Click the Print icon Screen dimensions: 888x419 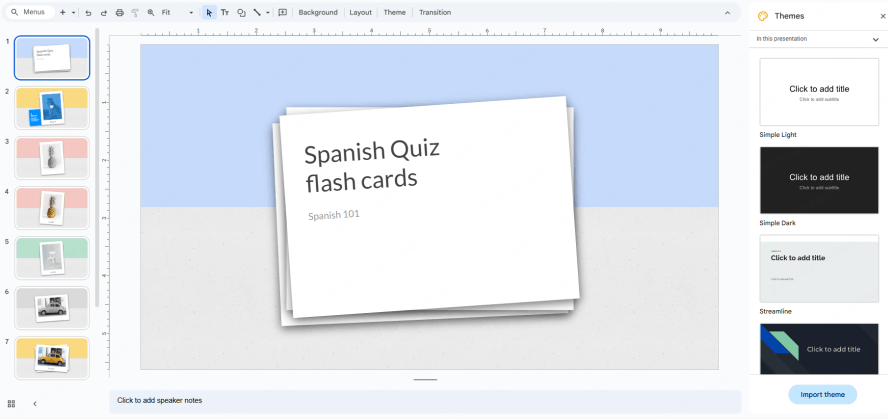tap(119, 12)
